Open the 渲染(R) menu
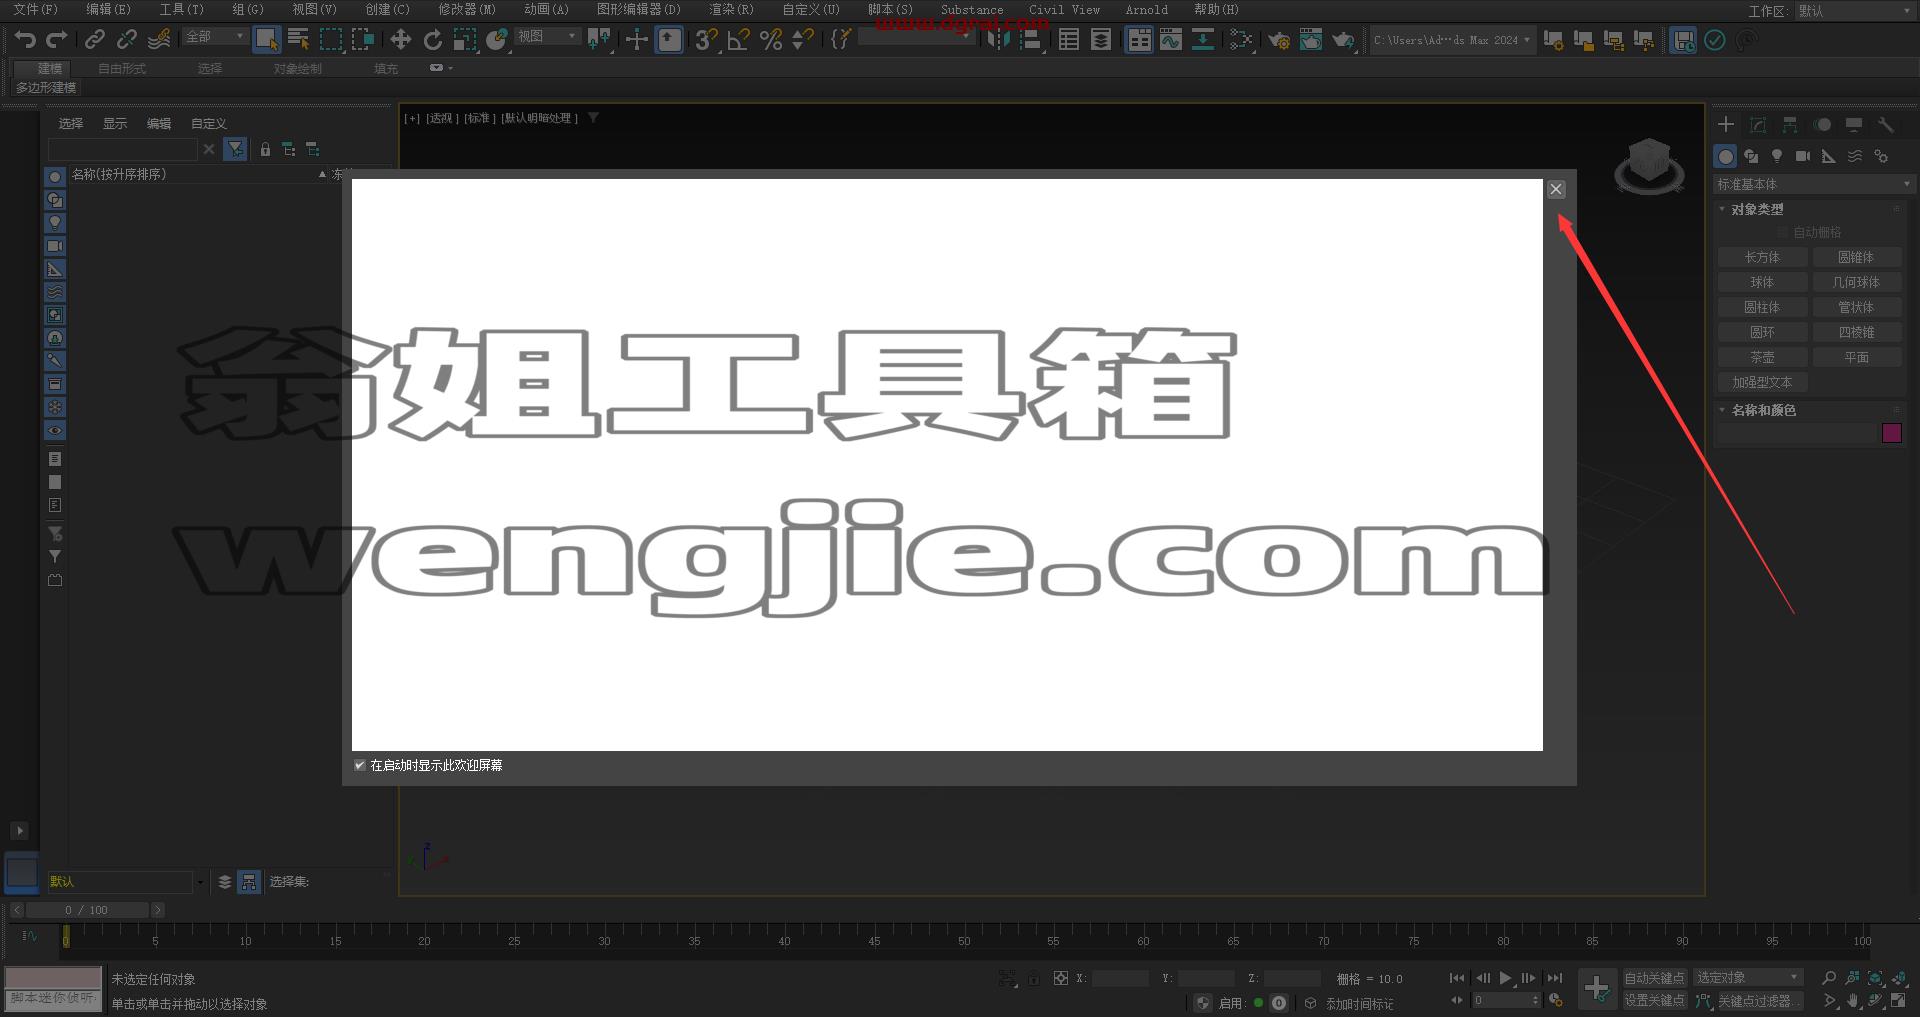 (731, 9)
